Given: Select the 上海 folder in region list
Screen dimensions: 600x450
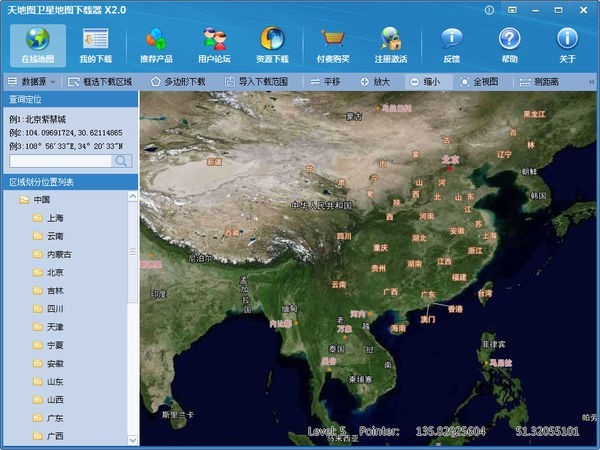Looking at the screenshot, I should click(54, 217).
